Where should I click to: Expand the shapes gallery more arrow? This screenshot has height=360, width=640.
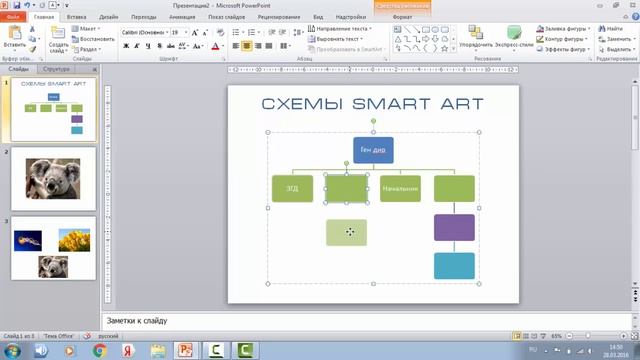(x=453, y=49)
